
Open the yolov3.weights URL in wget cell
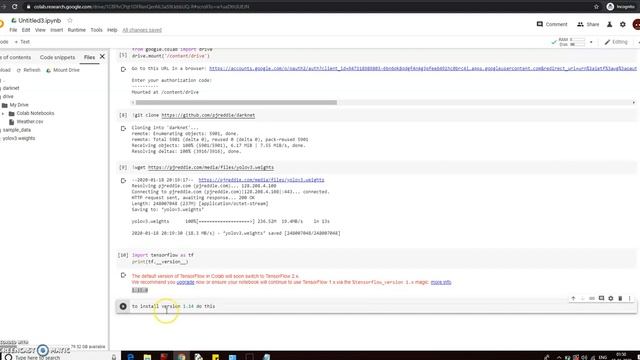pyautogui.click(x=211, y=167)
